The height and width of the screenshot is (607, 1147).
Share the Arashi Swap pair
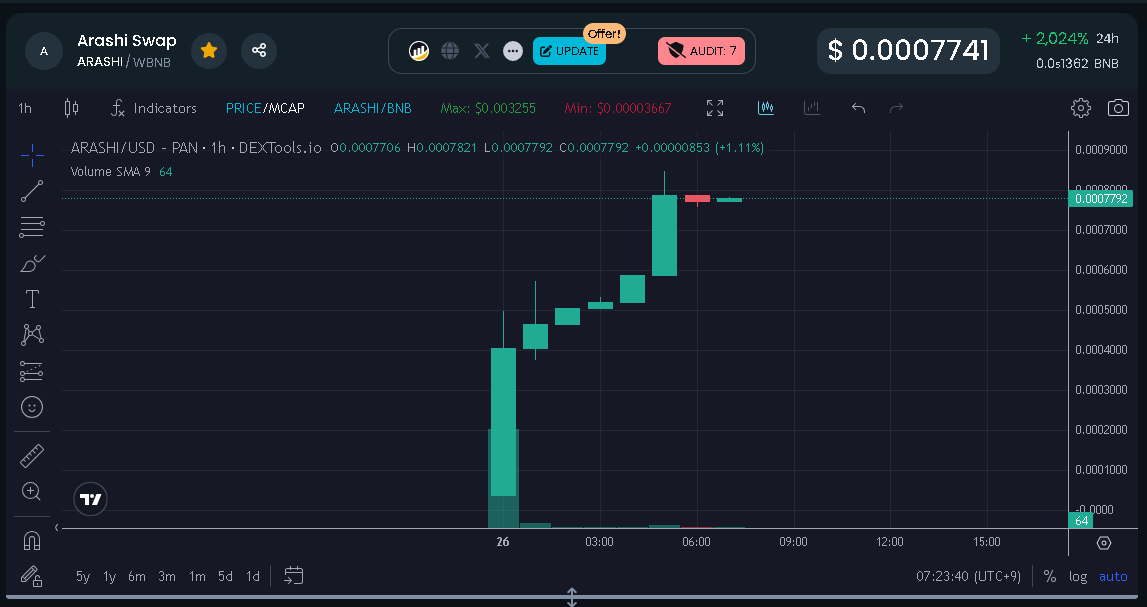(259, 50)
